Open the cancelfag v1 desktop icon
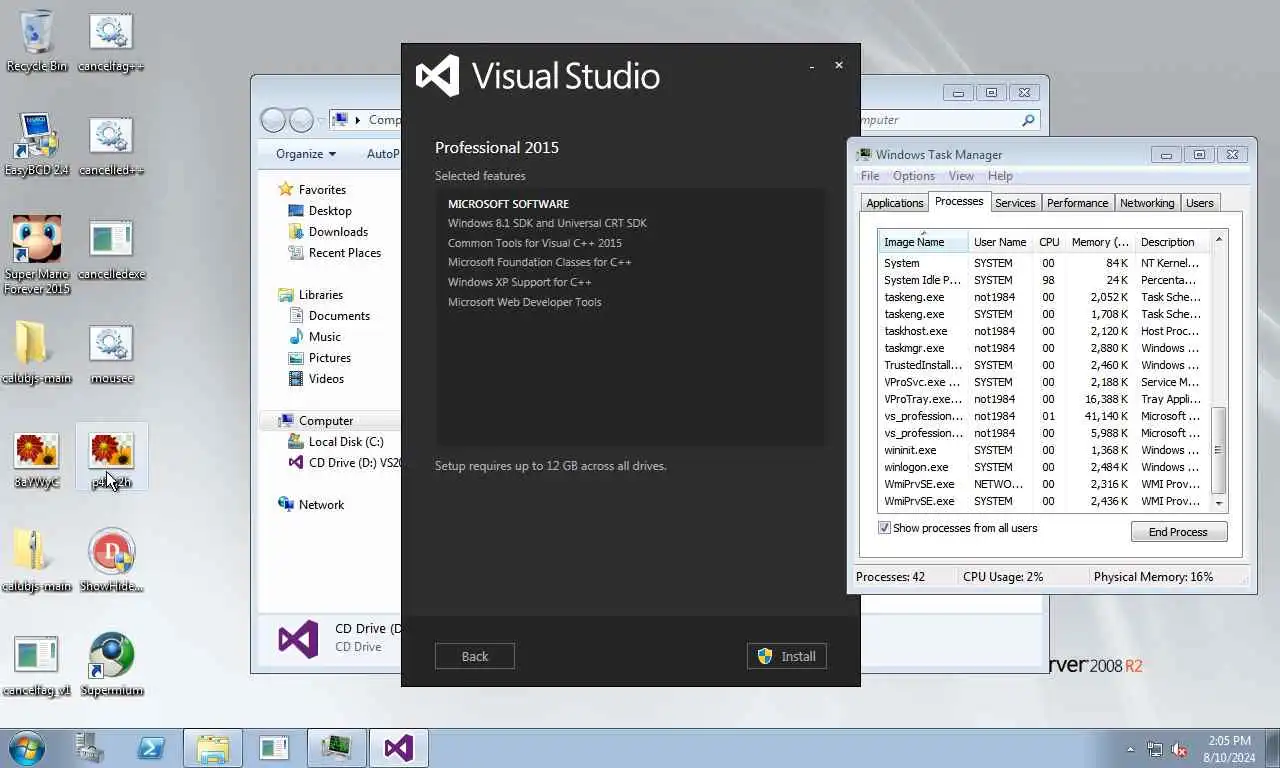The width and height of the screenshot is (1280, 768). pos(37,665)
